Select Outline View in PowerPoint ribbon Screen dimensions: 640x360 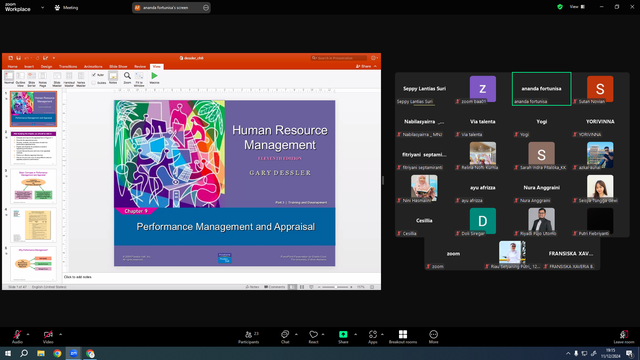20,78
